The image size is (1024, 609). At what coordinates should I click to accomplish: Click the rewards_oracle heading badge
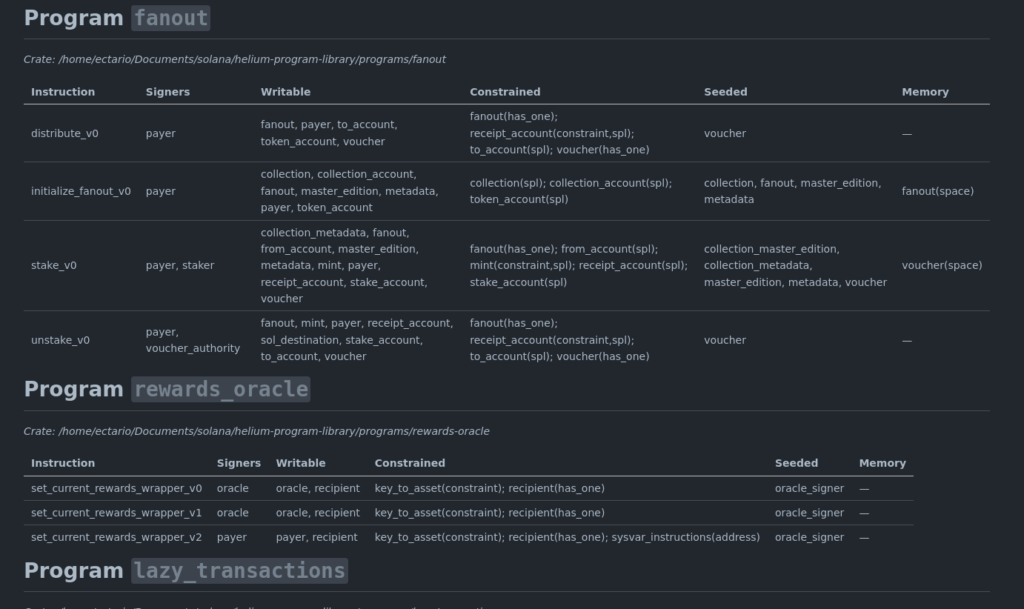(x=220, y=389)
